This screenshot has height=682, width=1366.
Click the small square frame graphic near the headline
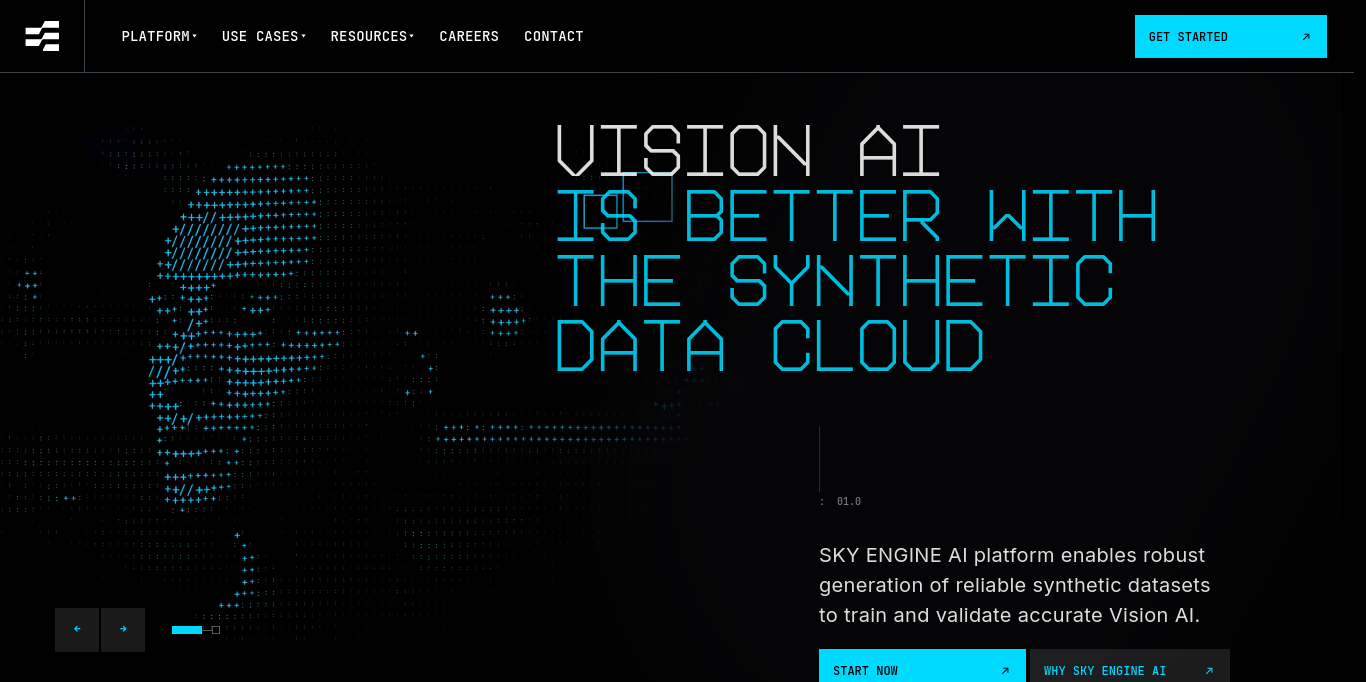pyautogui.click(x=647, y=197)
